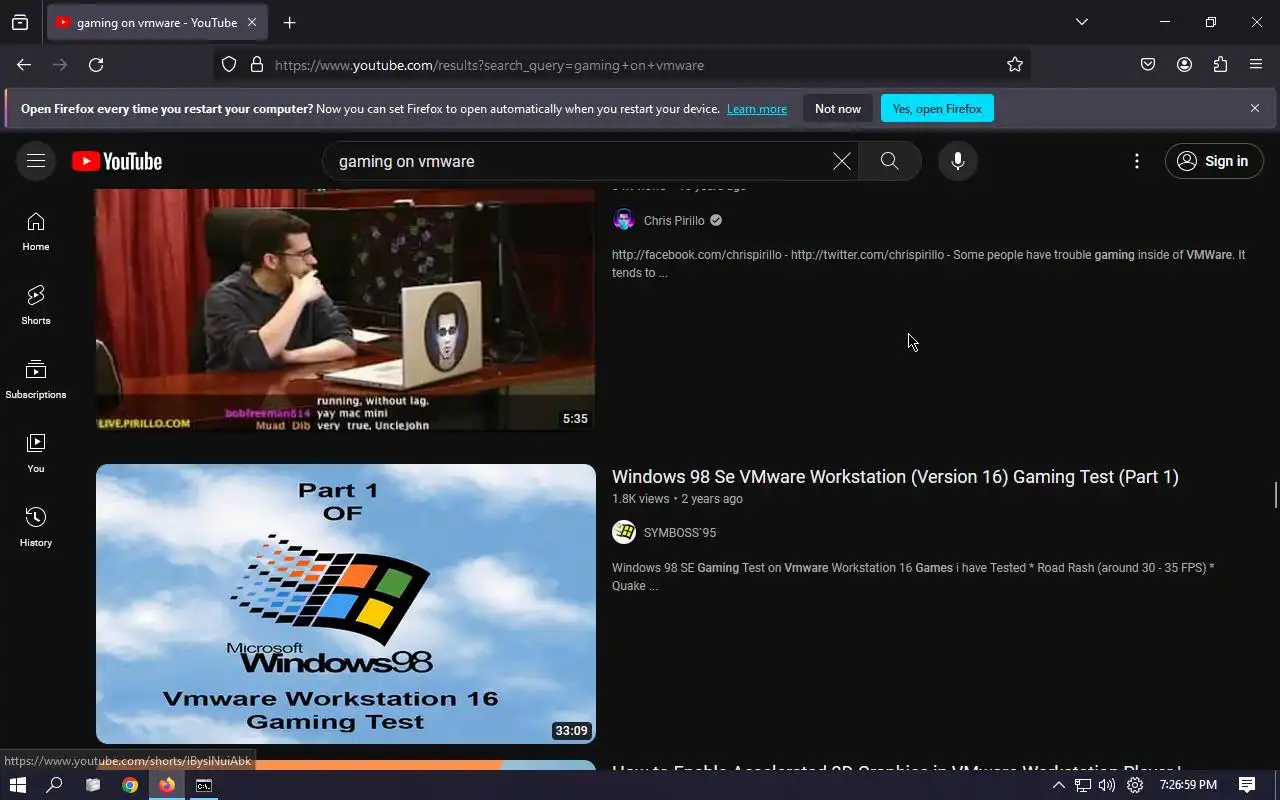This screenshot has width=1280, height=800.
Task: Click Yes, open Firefox button
Action: (x=937, y=109)
